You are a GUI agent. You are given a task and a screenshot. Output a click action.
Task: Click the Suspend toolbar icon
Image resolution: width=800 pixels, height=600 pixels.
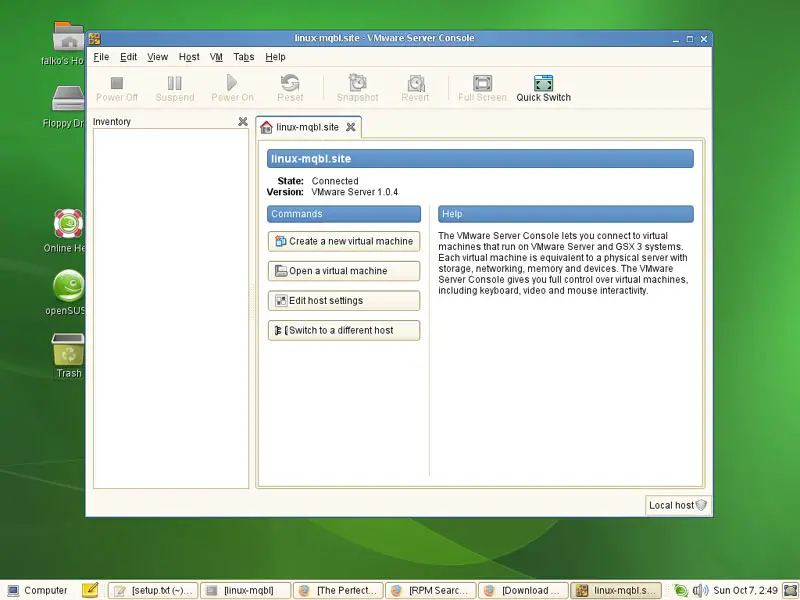coord(174,83)
